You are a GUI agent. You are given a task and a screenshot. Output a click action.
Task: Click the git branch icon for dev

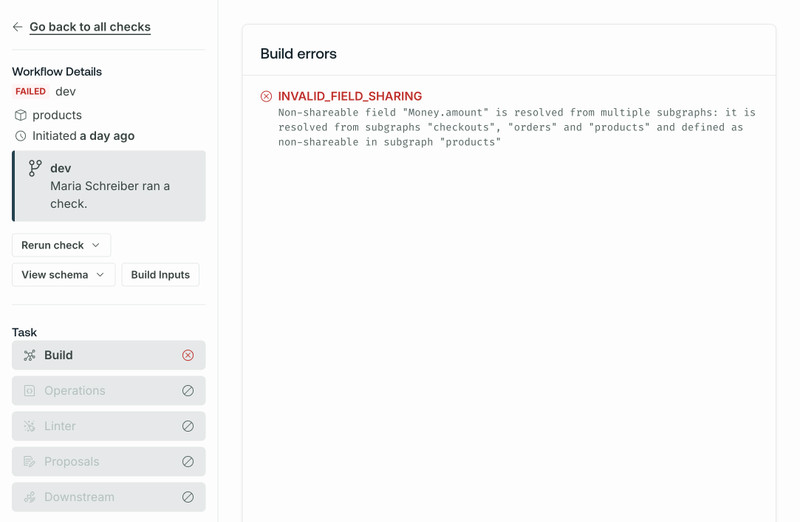coord(35,168)
